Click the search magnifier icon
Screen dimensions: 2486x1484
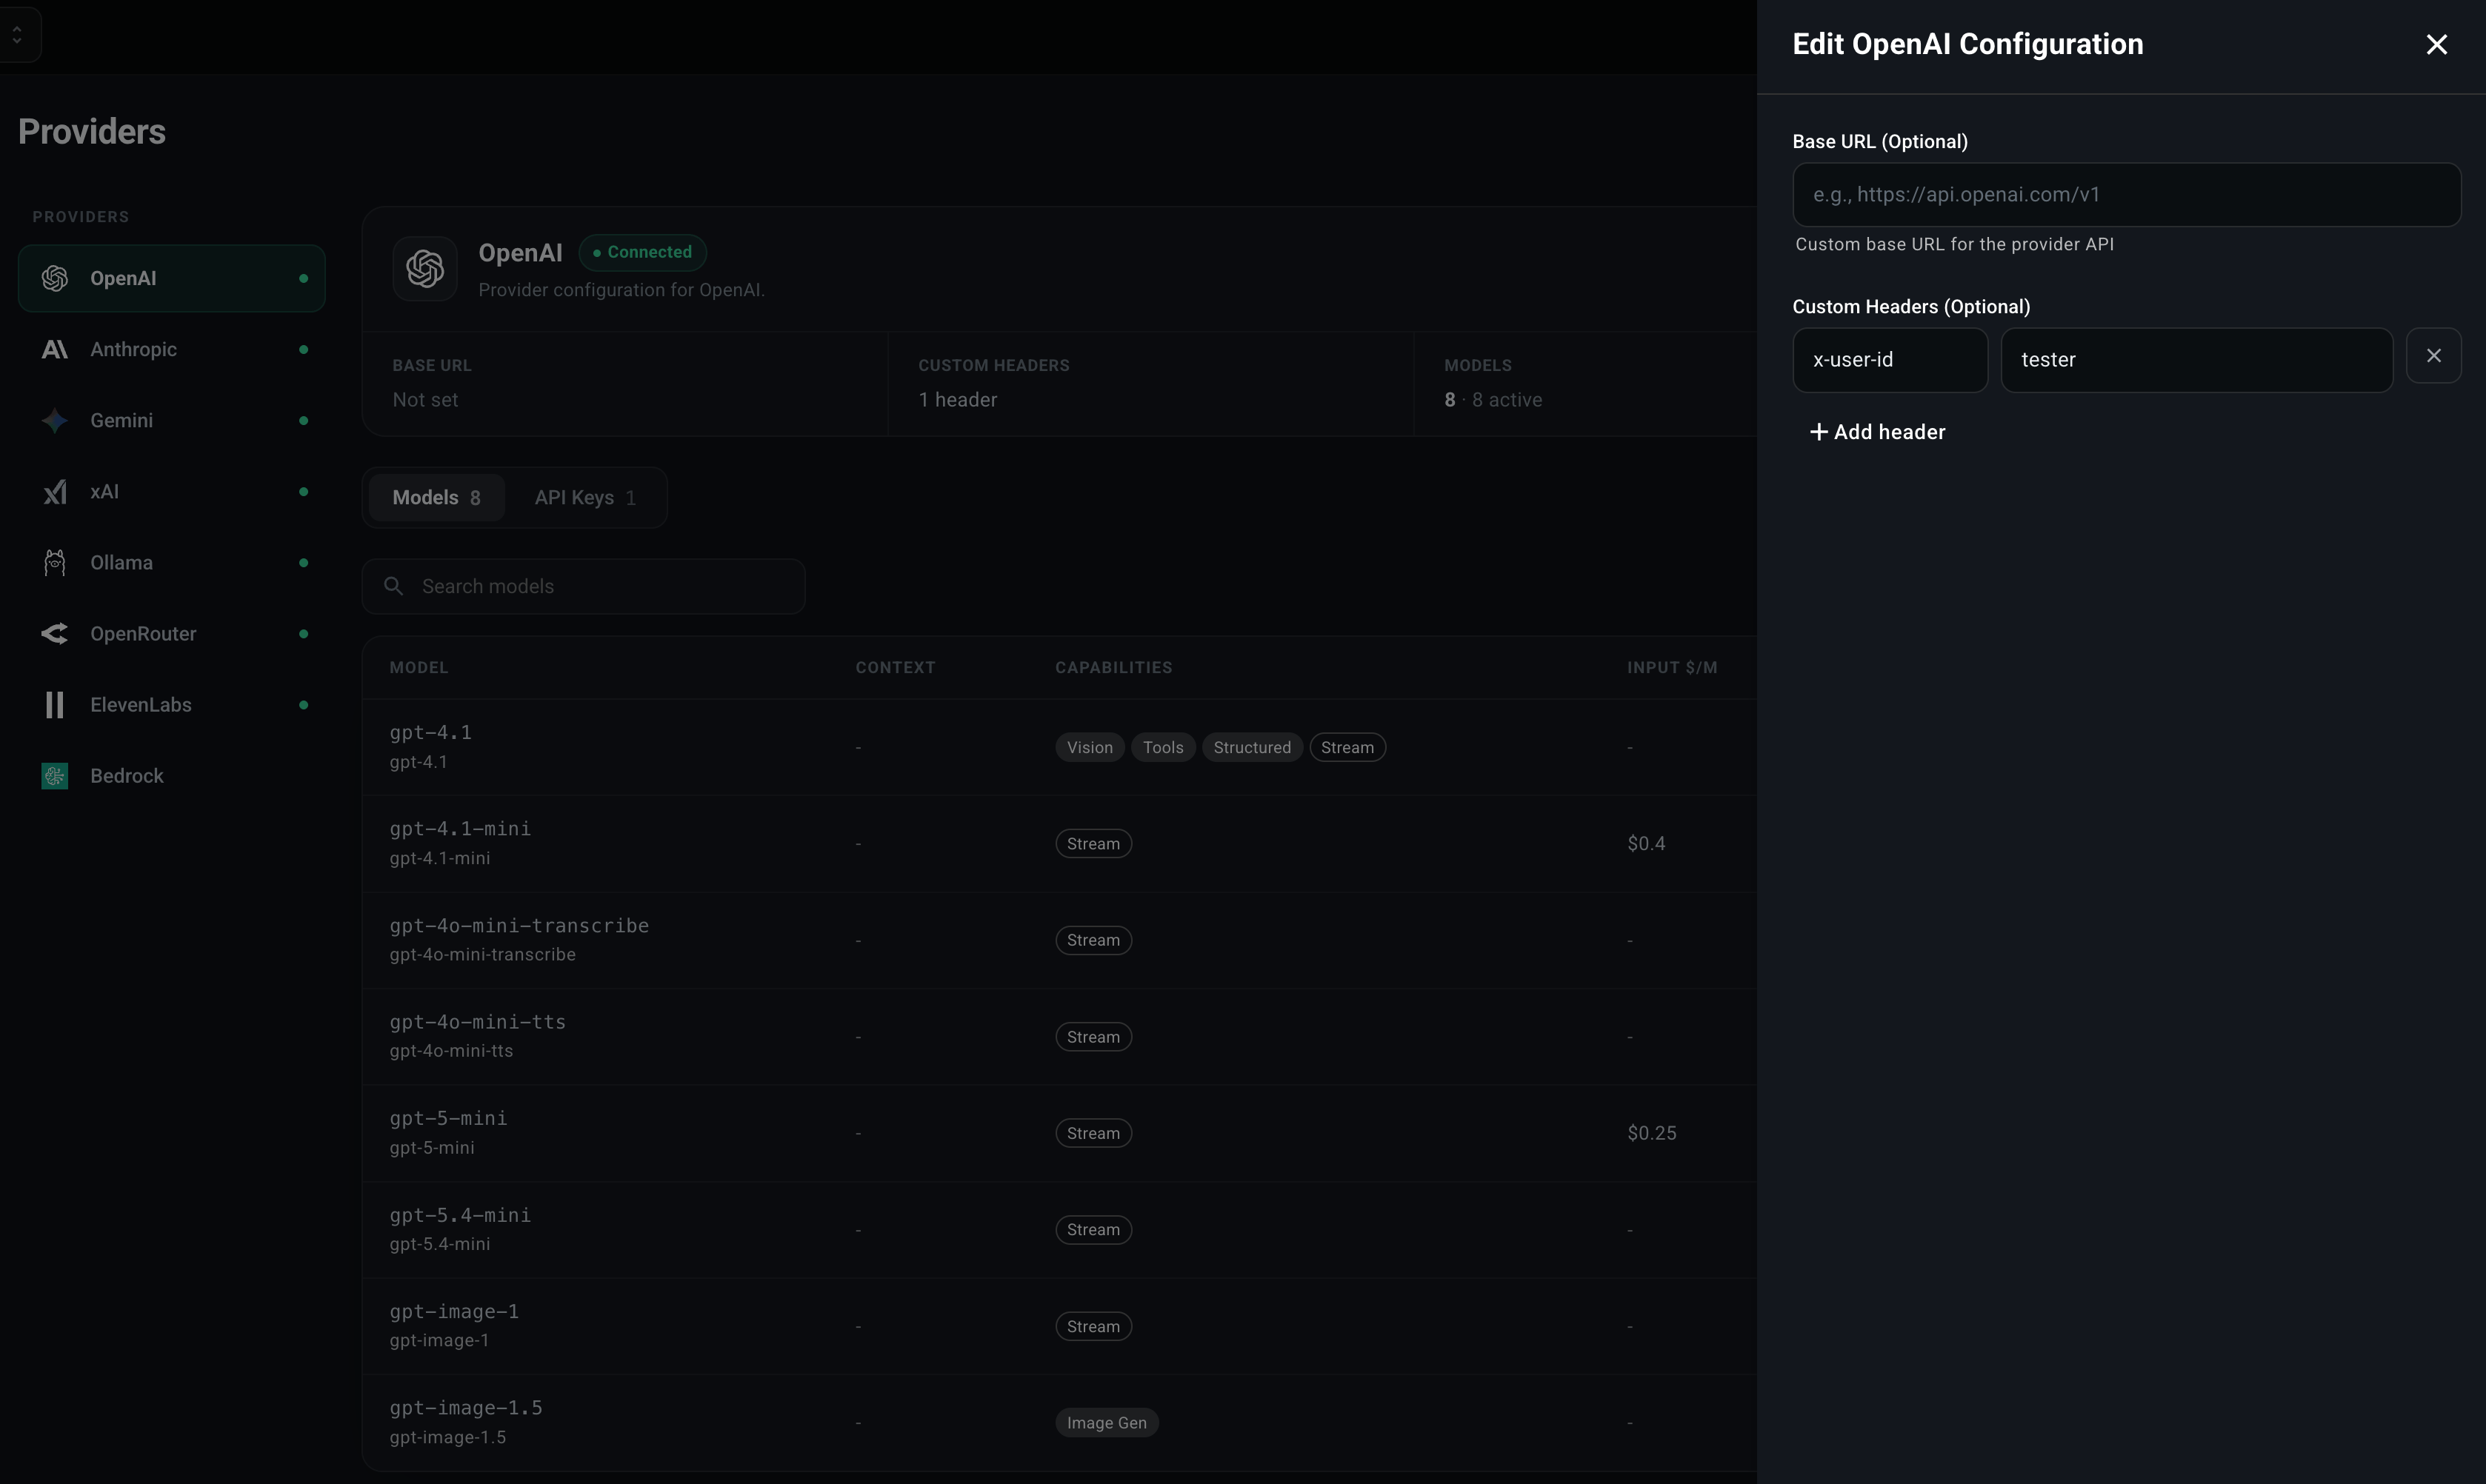click(394, 586)
